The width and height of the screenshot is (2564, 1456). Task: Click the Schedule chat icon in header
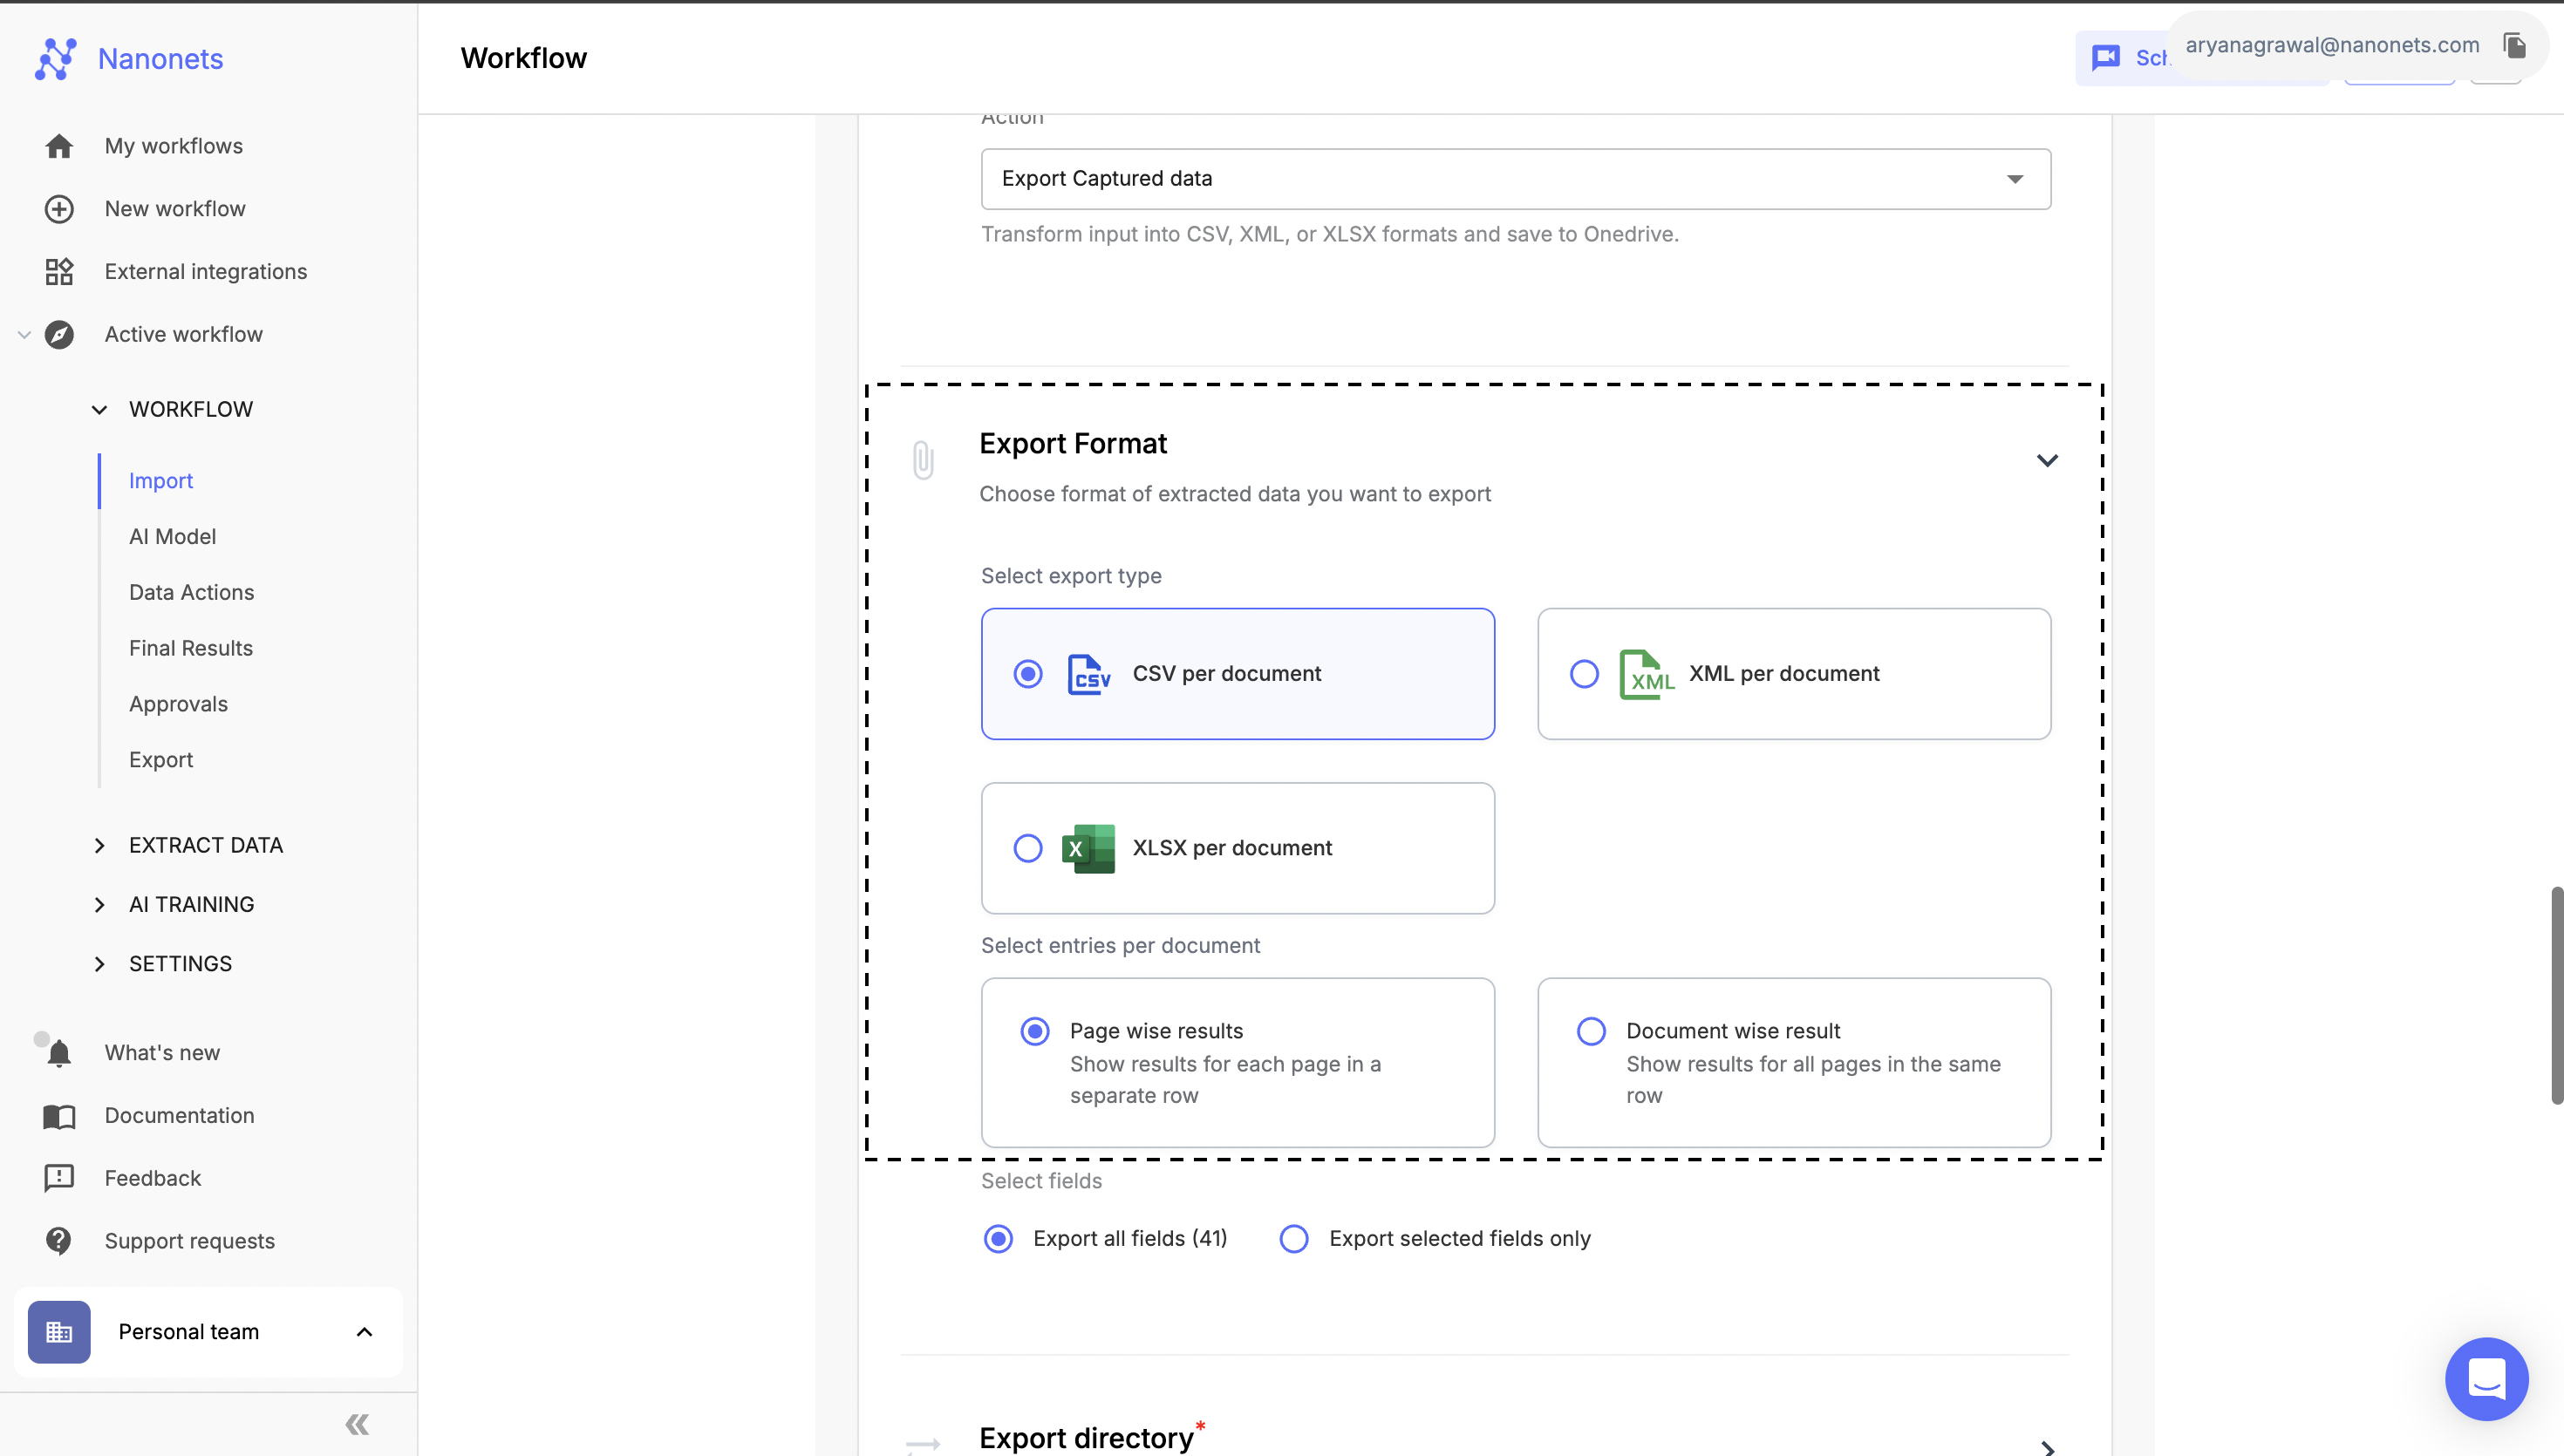[x=2105, y=58]
